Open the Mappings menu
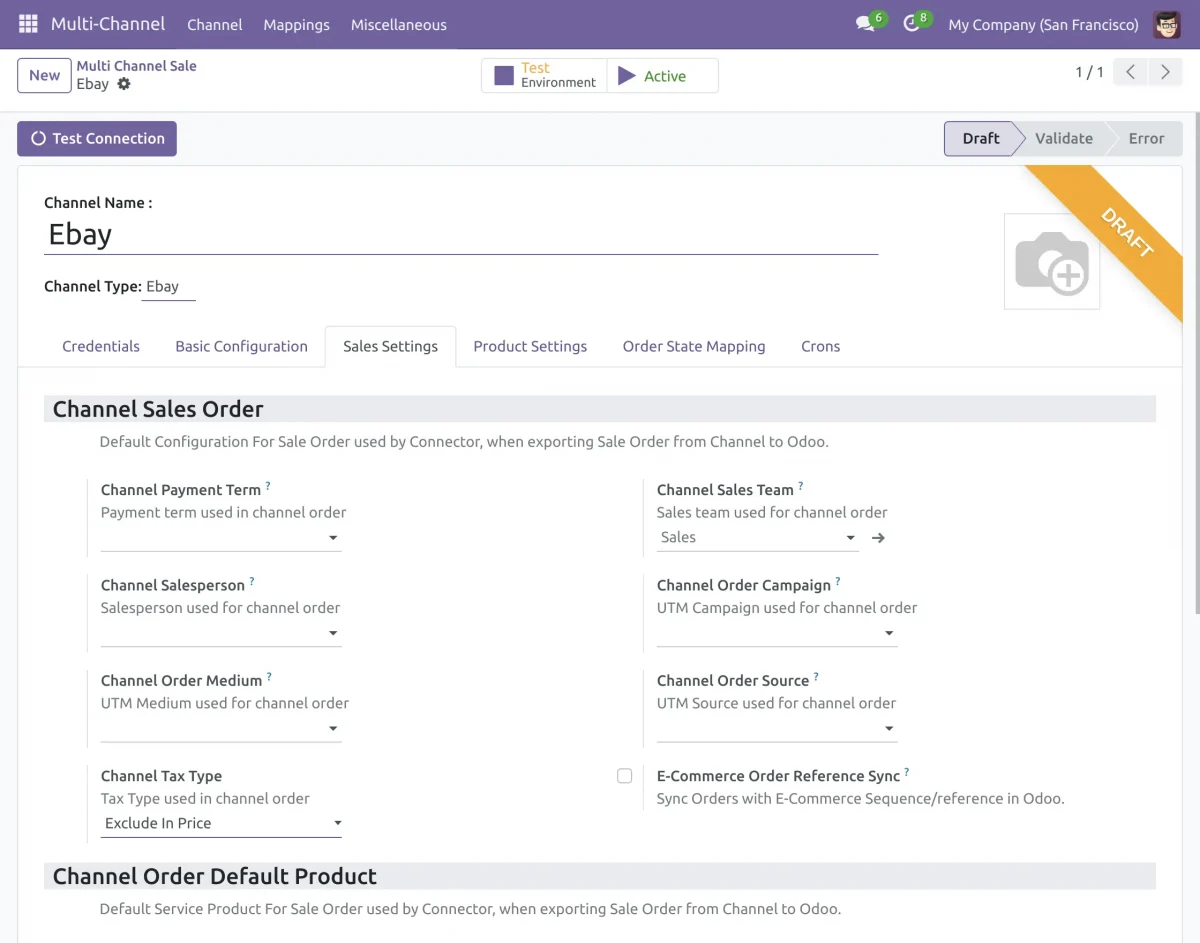 click(296, 24)
